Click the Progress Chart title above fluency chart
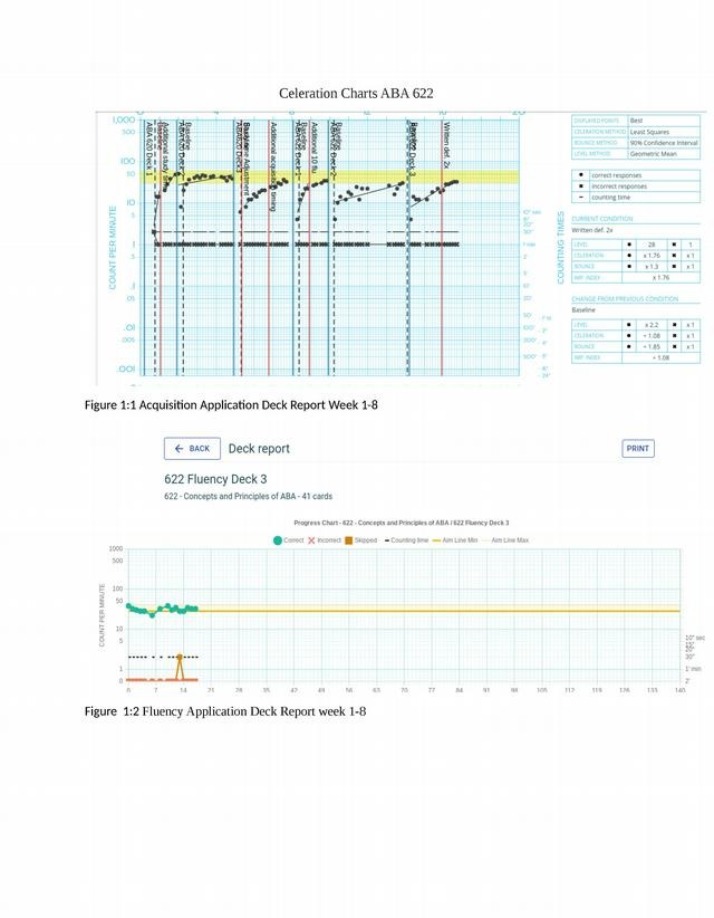The image size is (714, 918). click(x=401, y=523)
